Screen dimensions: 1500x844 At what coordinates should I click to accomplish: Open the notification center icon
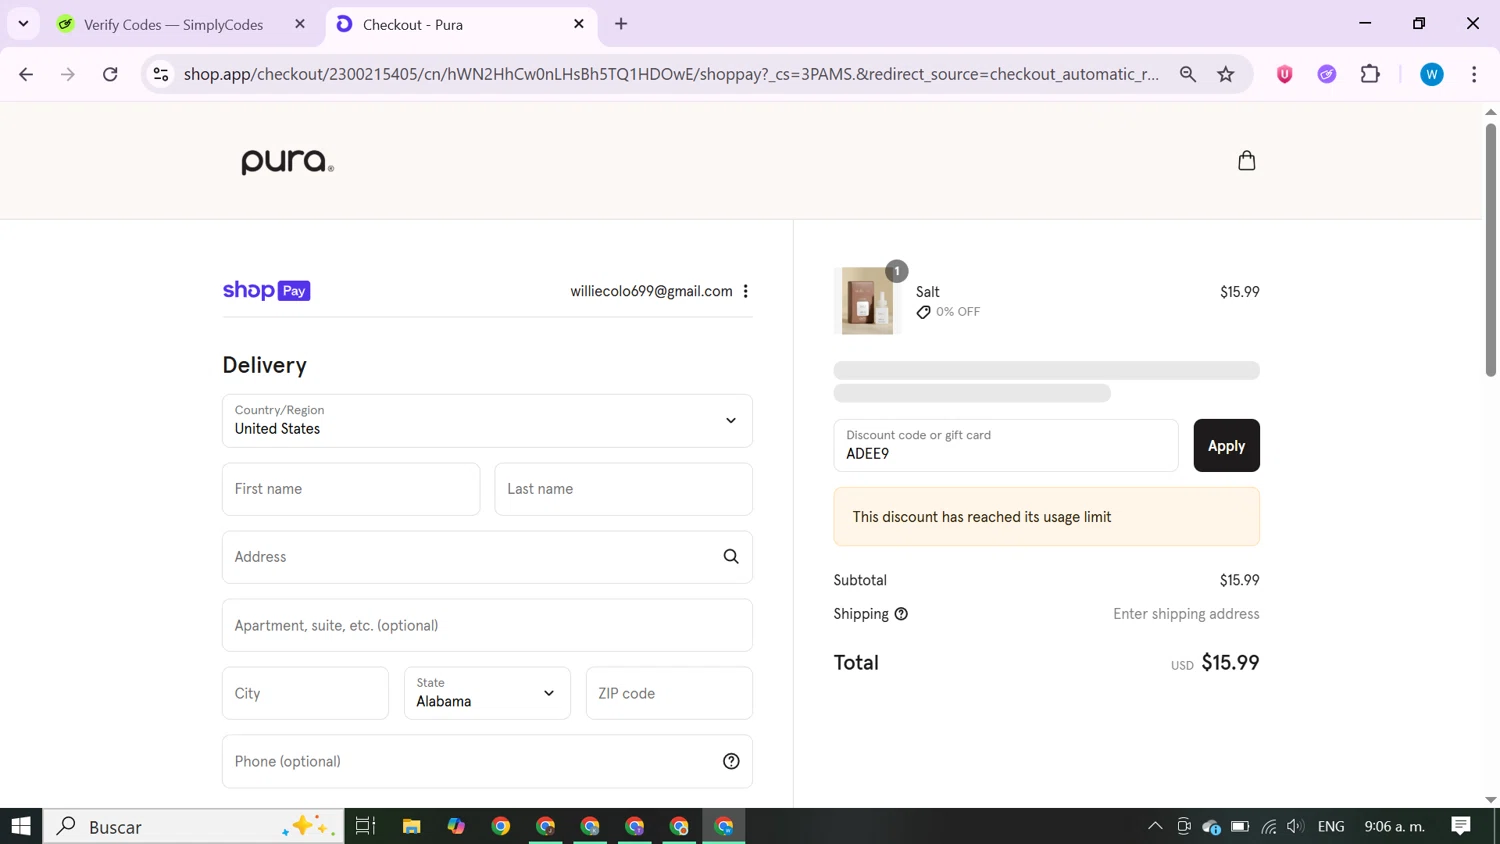tap(1461, 826)
